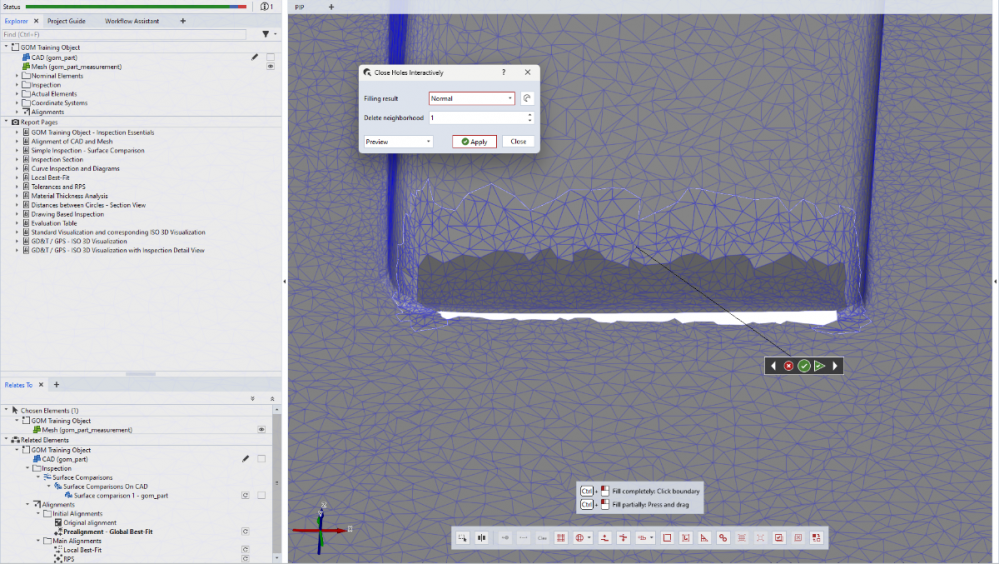
Task: Click the info indicator icon next to Status bar
Action: (265, 6)
